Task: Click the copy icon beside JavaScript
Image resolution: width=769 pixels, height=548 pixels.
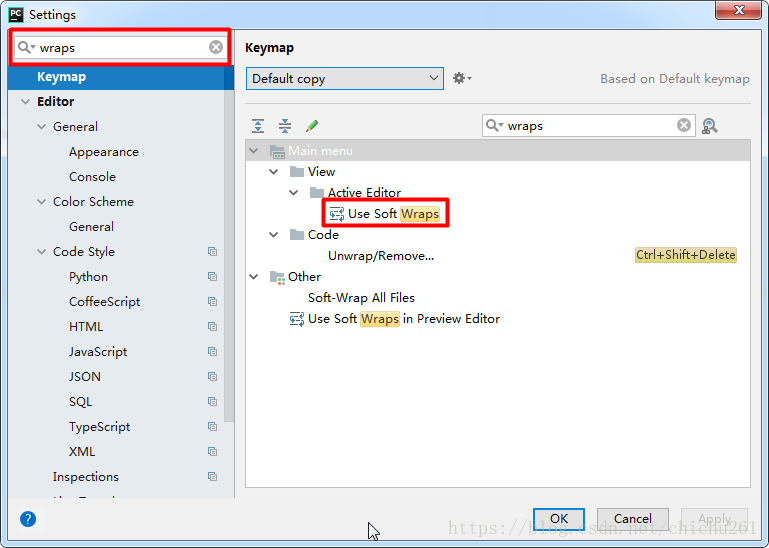Action: pos(212,352)
